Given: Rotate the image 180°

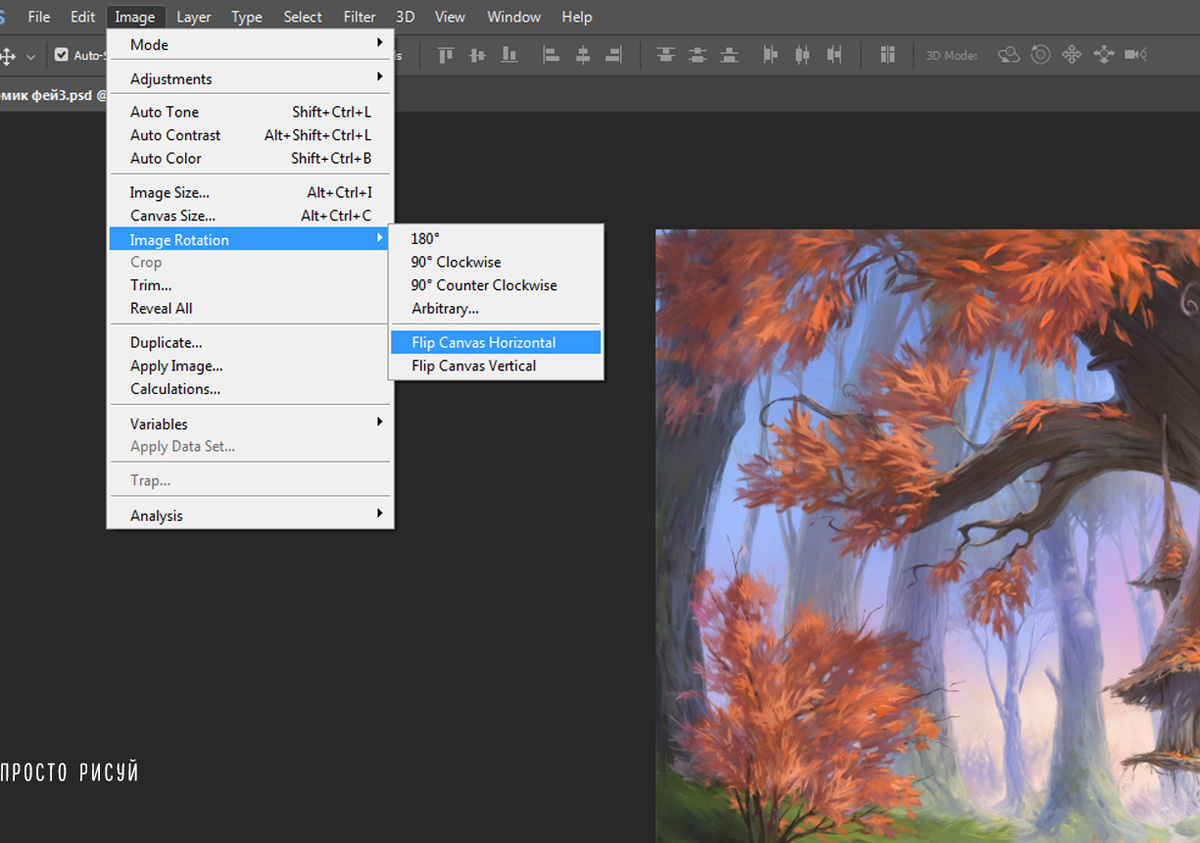Looking at the screenshot, I should click(496, 238).
